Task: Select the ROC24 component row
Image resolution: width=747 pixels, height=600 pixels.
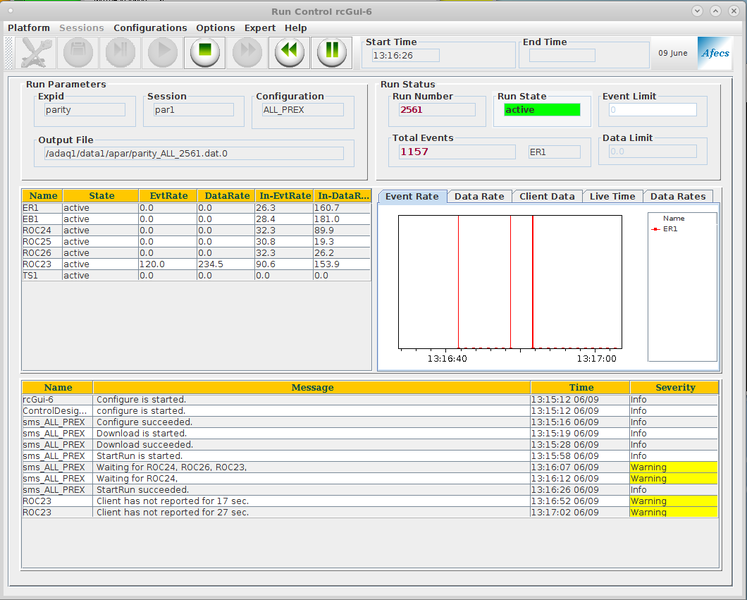Action: tap(196, 231)
